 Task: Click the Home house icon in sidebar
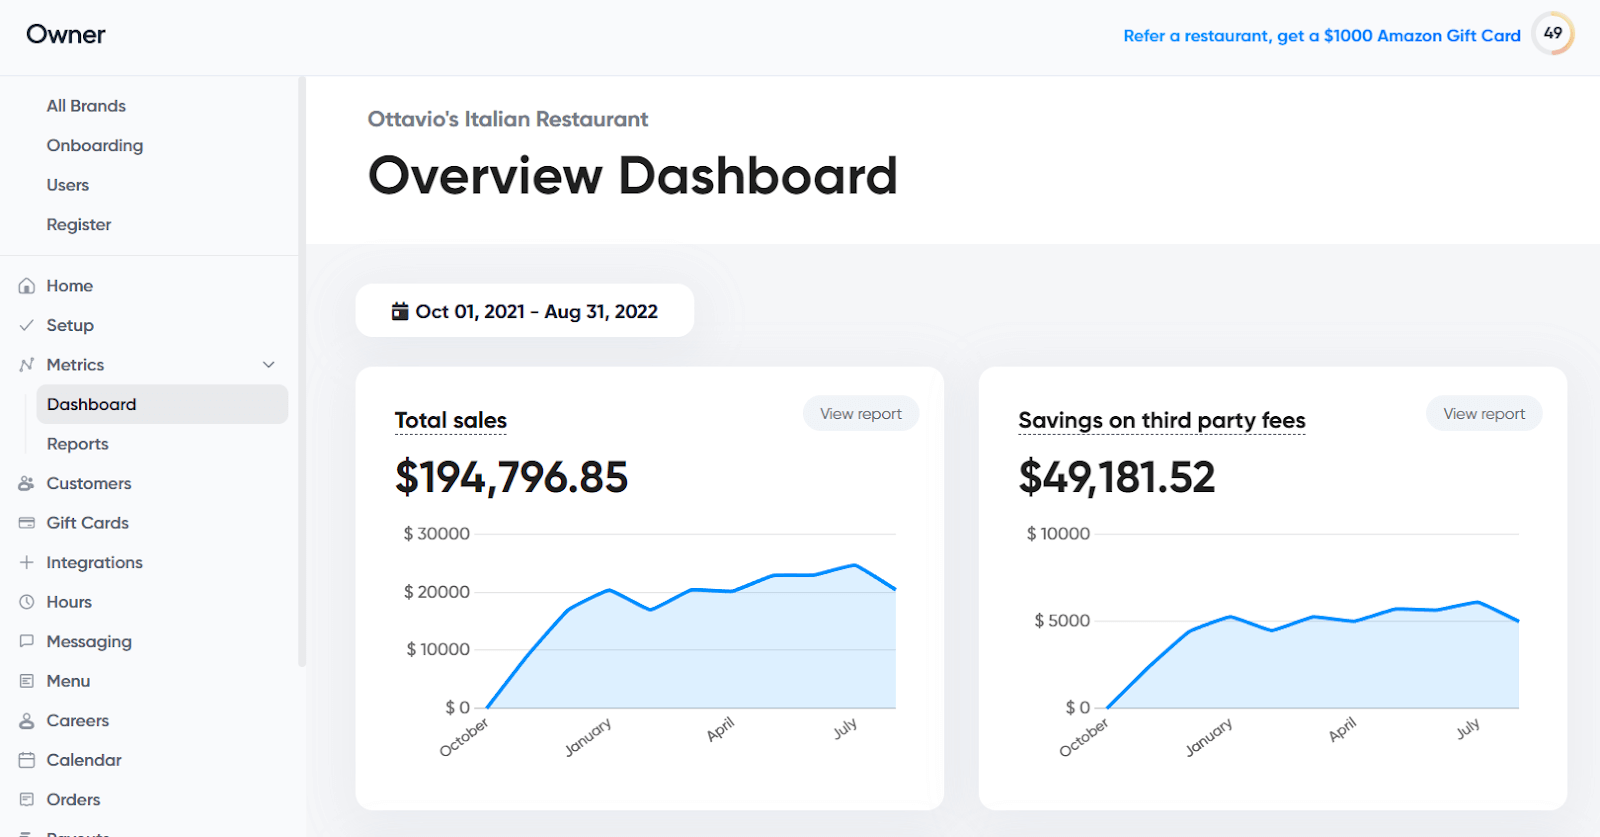tap(27, 286)
